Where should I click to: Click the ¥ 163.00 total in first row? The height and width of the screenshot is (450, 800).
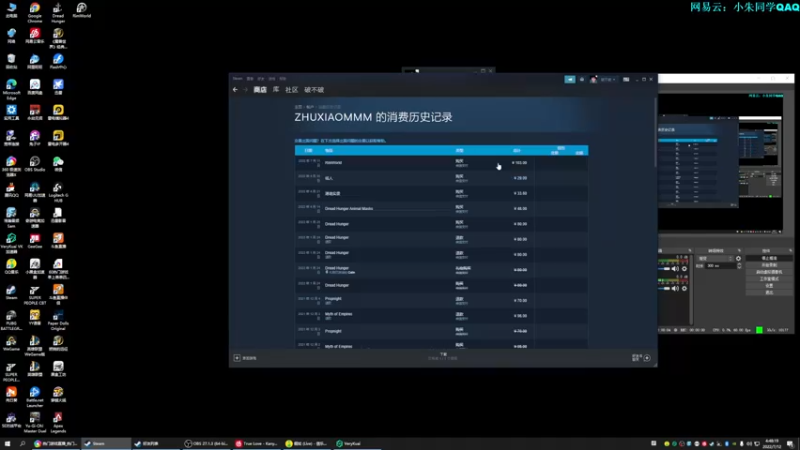click(x=520, y=163)
